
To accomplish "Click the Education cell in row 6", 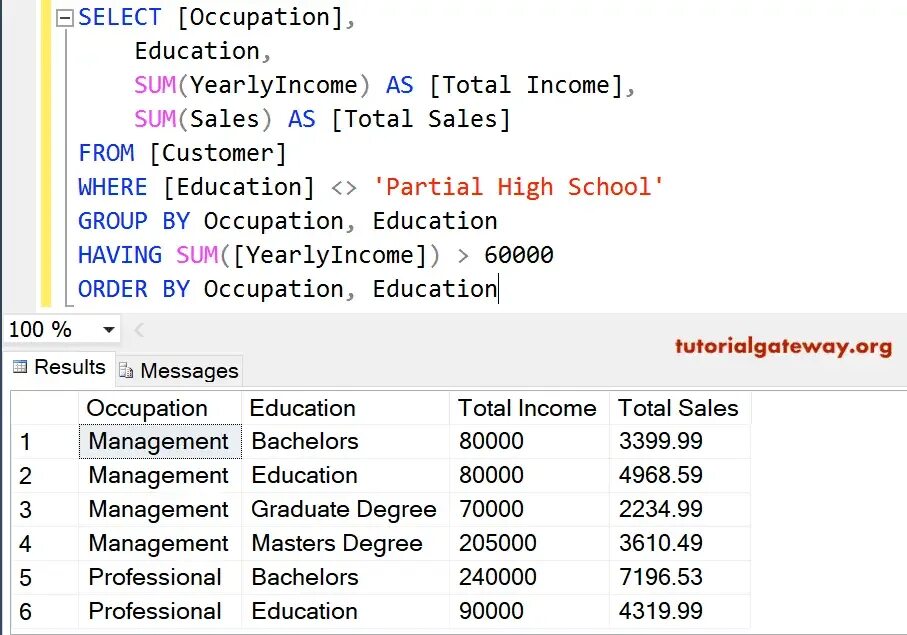I will [x=345, y=611].
